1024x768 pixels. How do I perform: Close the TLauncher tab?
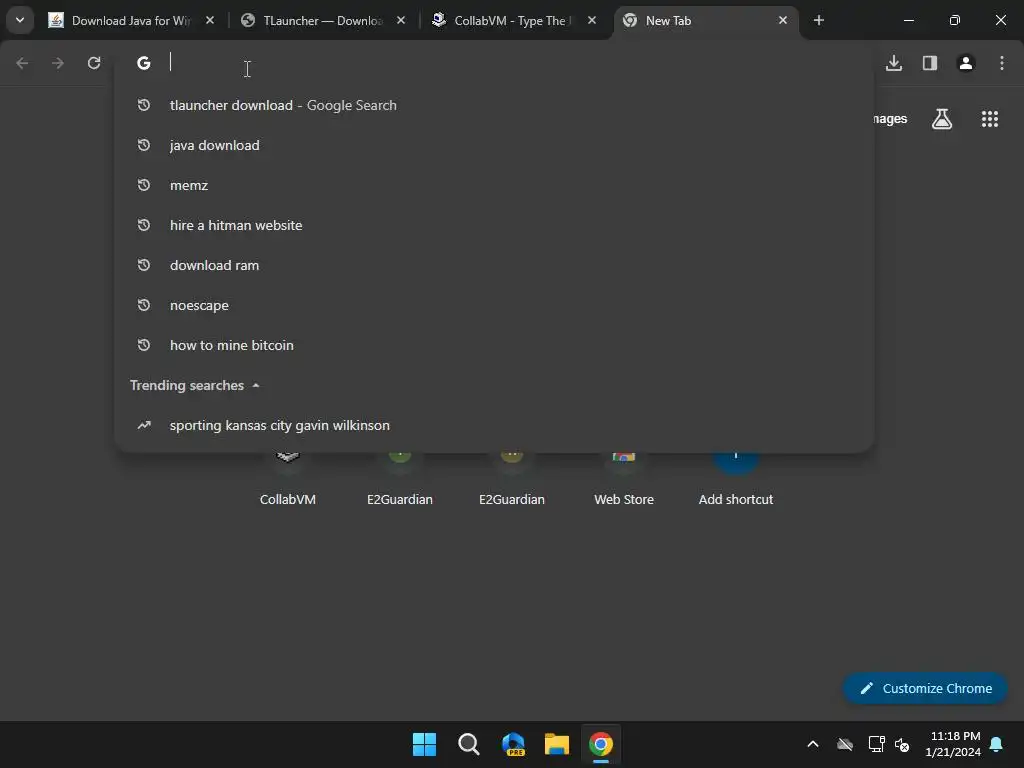(401, 20)
